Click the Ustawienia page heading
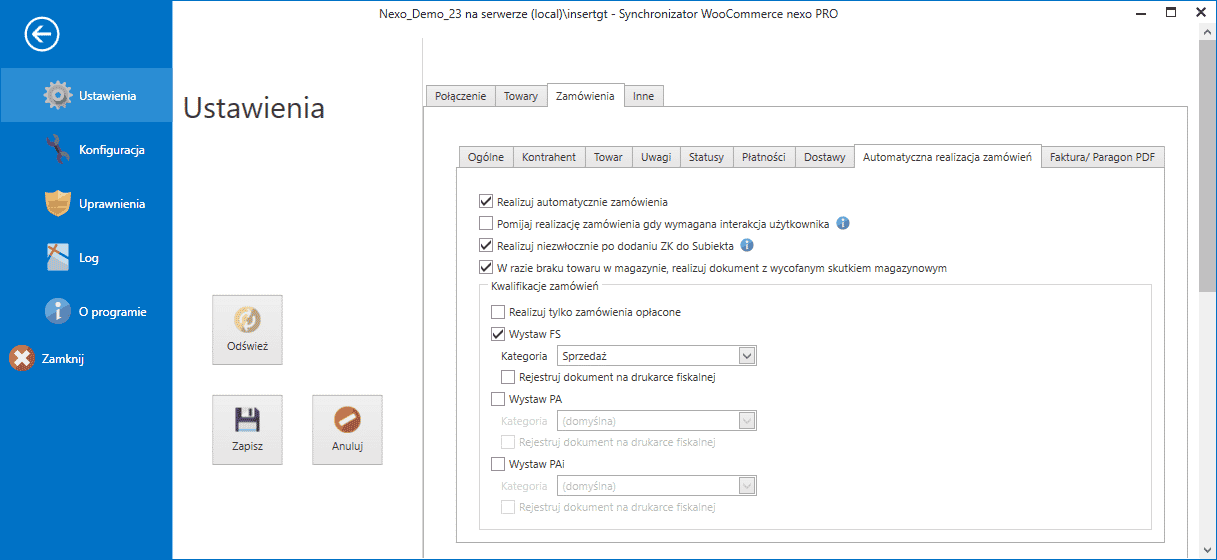The width and height of the screenshot is (1217, 560). click(254, 107)
